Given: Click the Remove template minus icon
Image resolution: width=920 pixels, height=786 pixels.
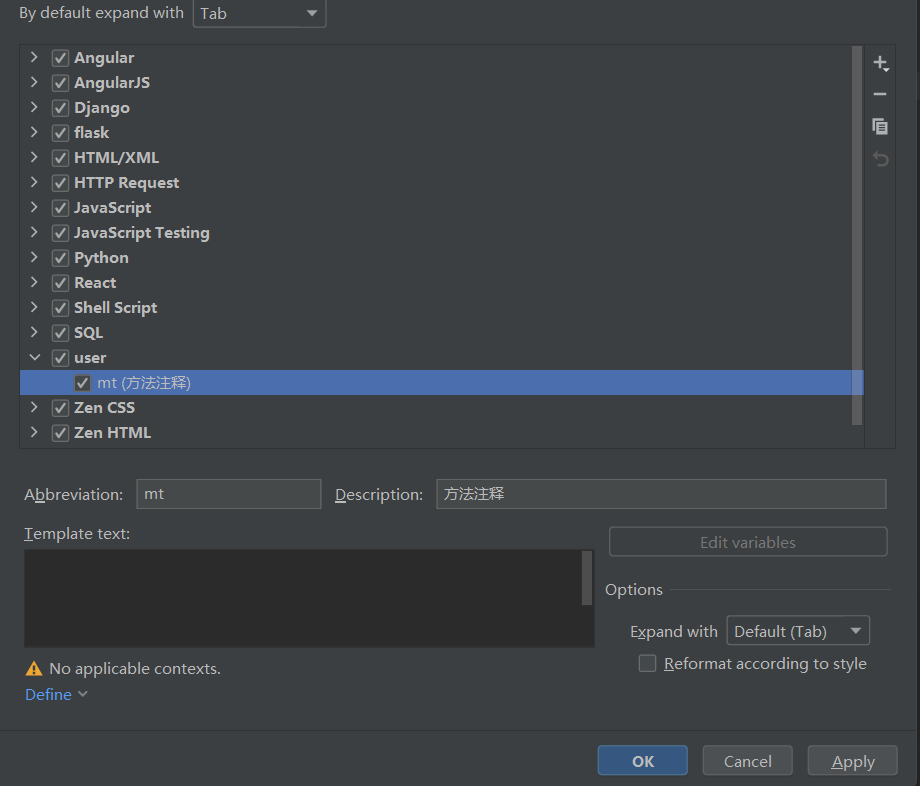Looking at the screenshot, I should coord(880,94).
